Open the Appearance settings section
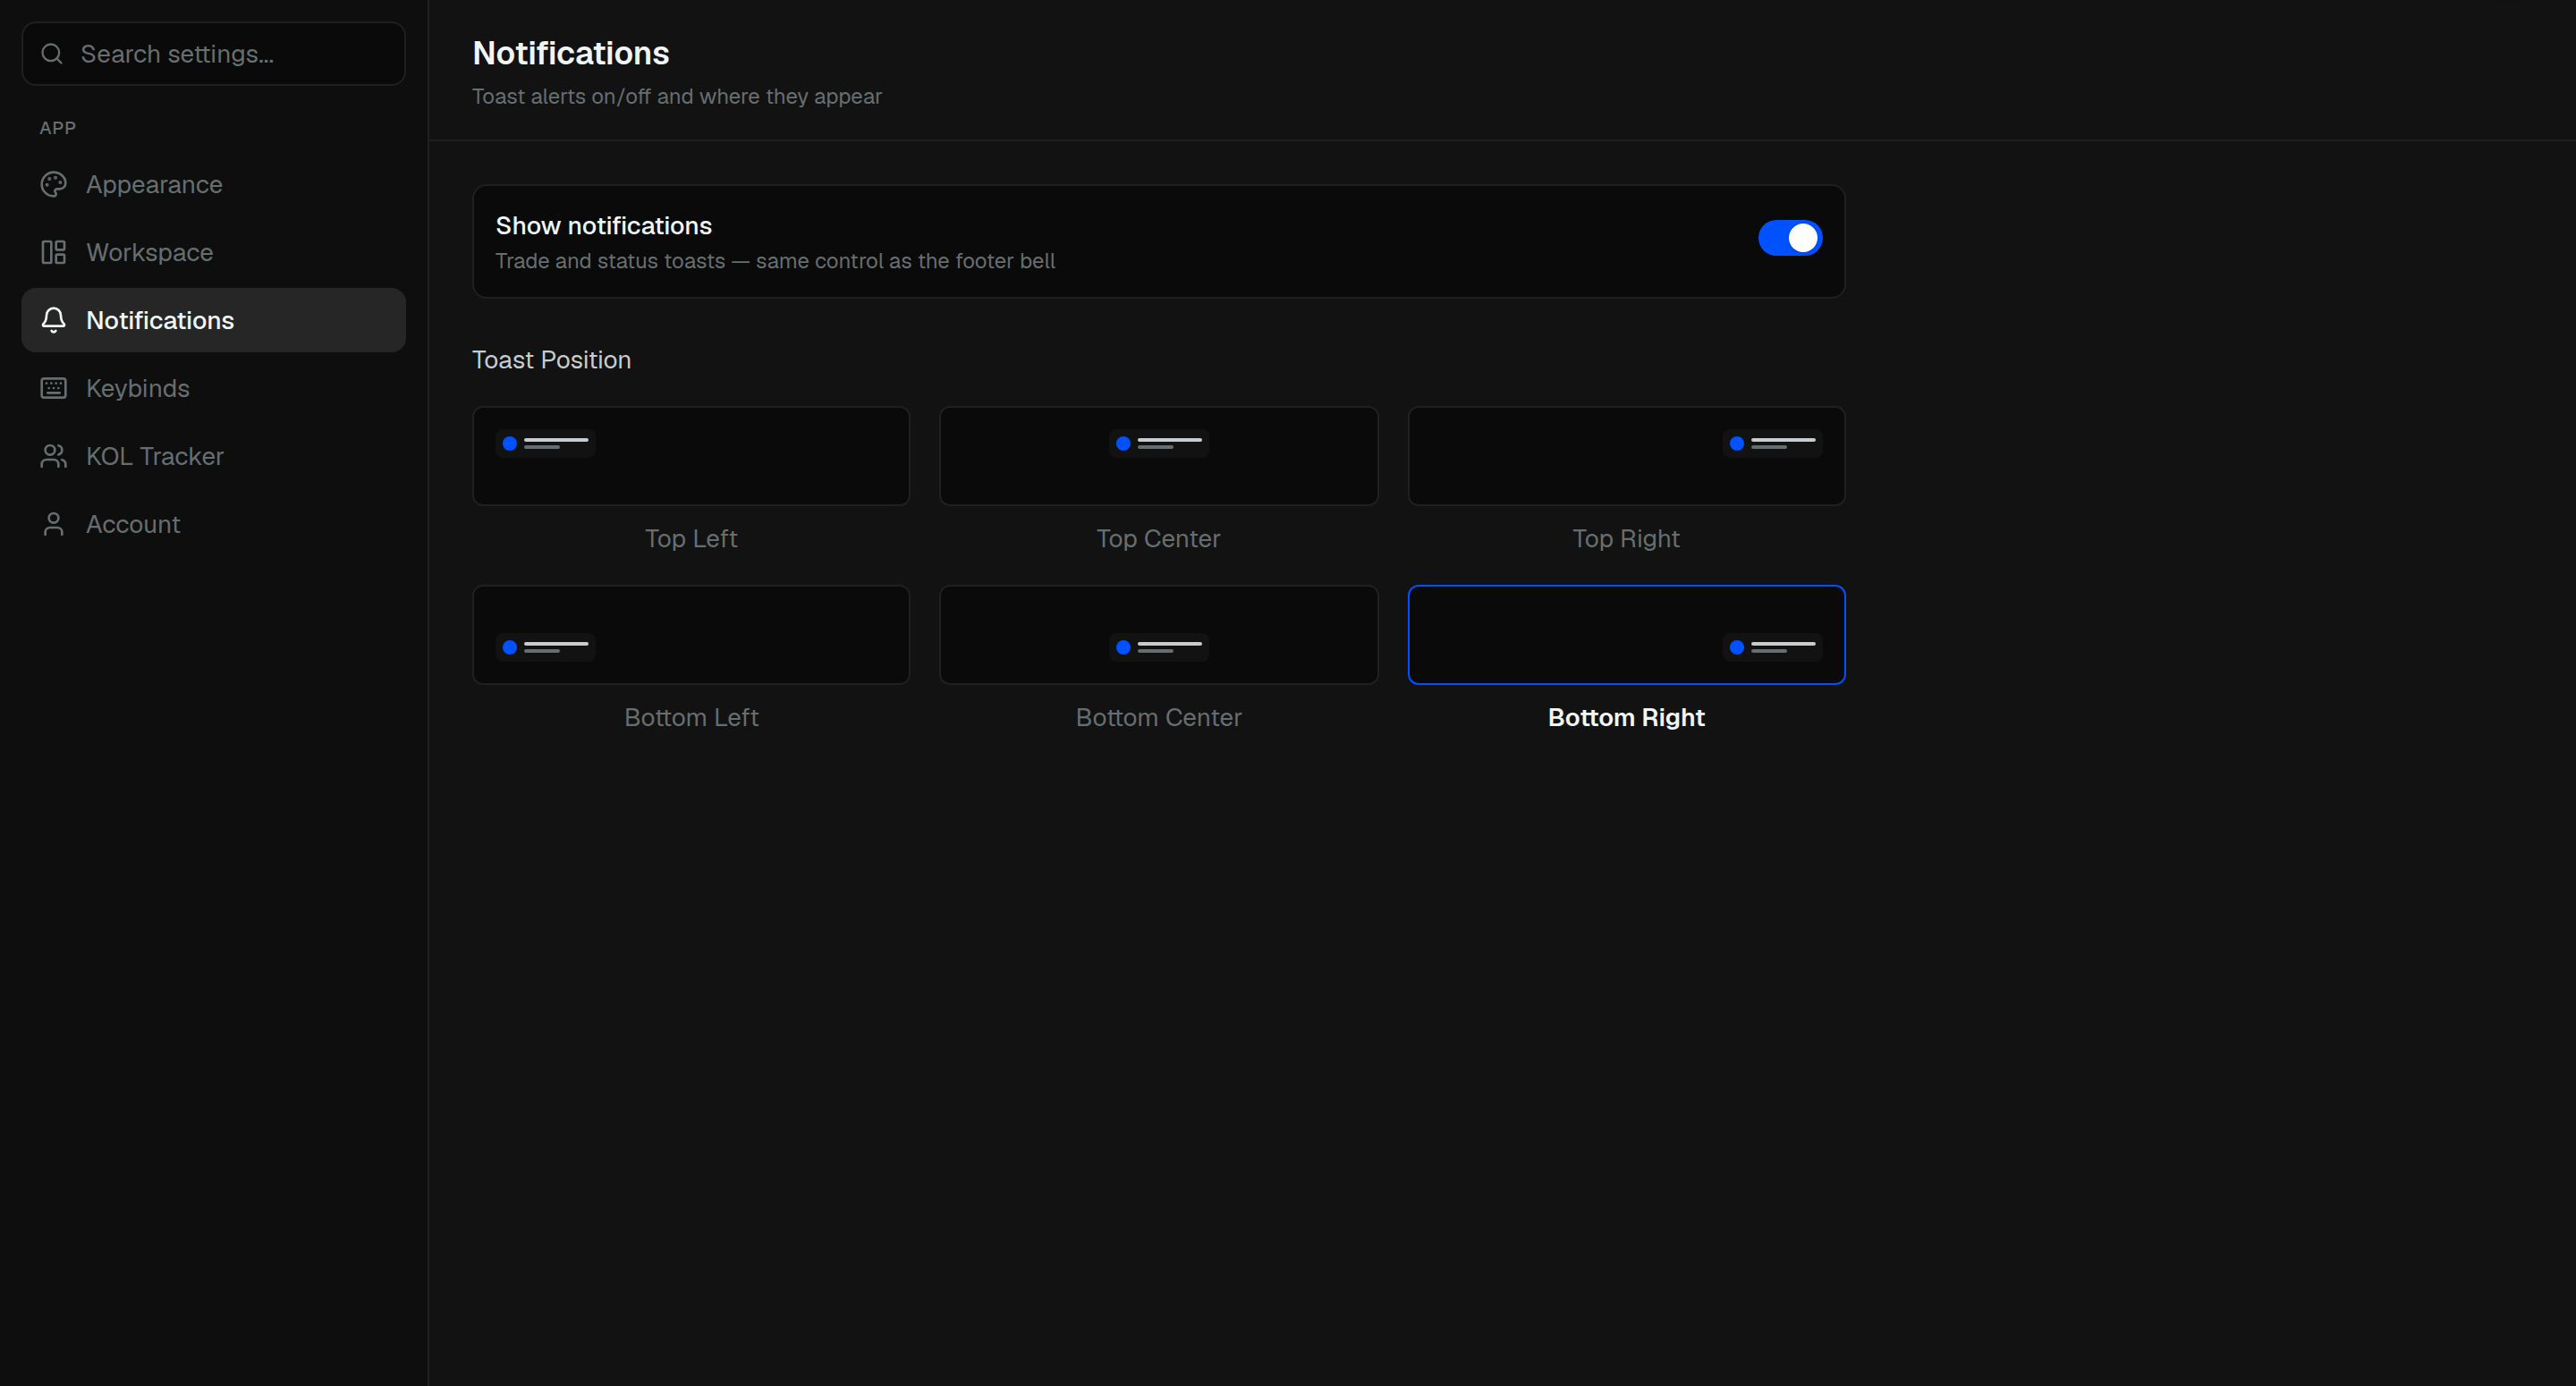 213,184
